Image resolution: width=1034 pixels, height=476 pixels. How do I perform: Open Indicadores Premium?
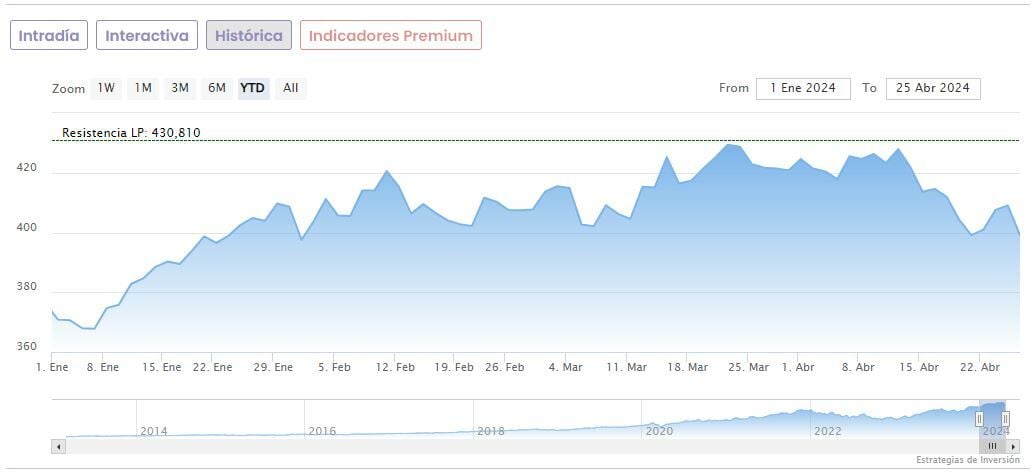(x=391, y=35)
